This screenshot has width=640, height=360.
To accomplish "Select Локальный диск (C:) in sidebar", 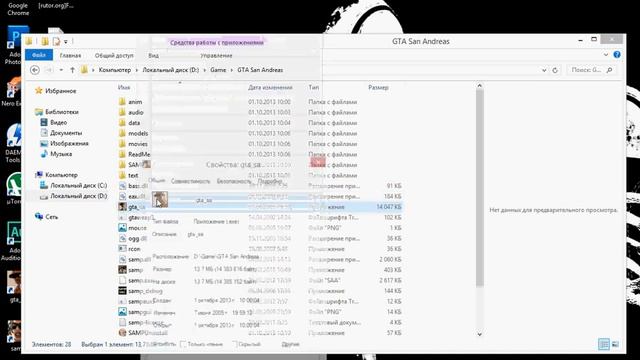I will (x=73, y=185).
